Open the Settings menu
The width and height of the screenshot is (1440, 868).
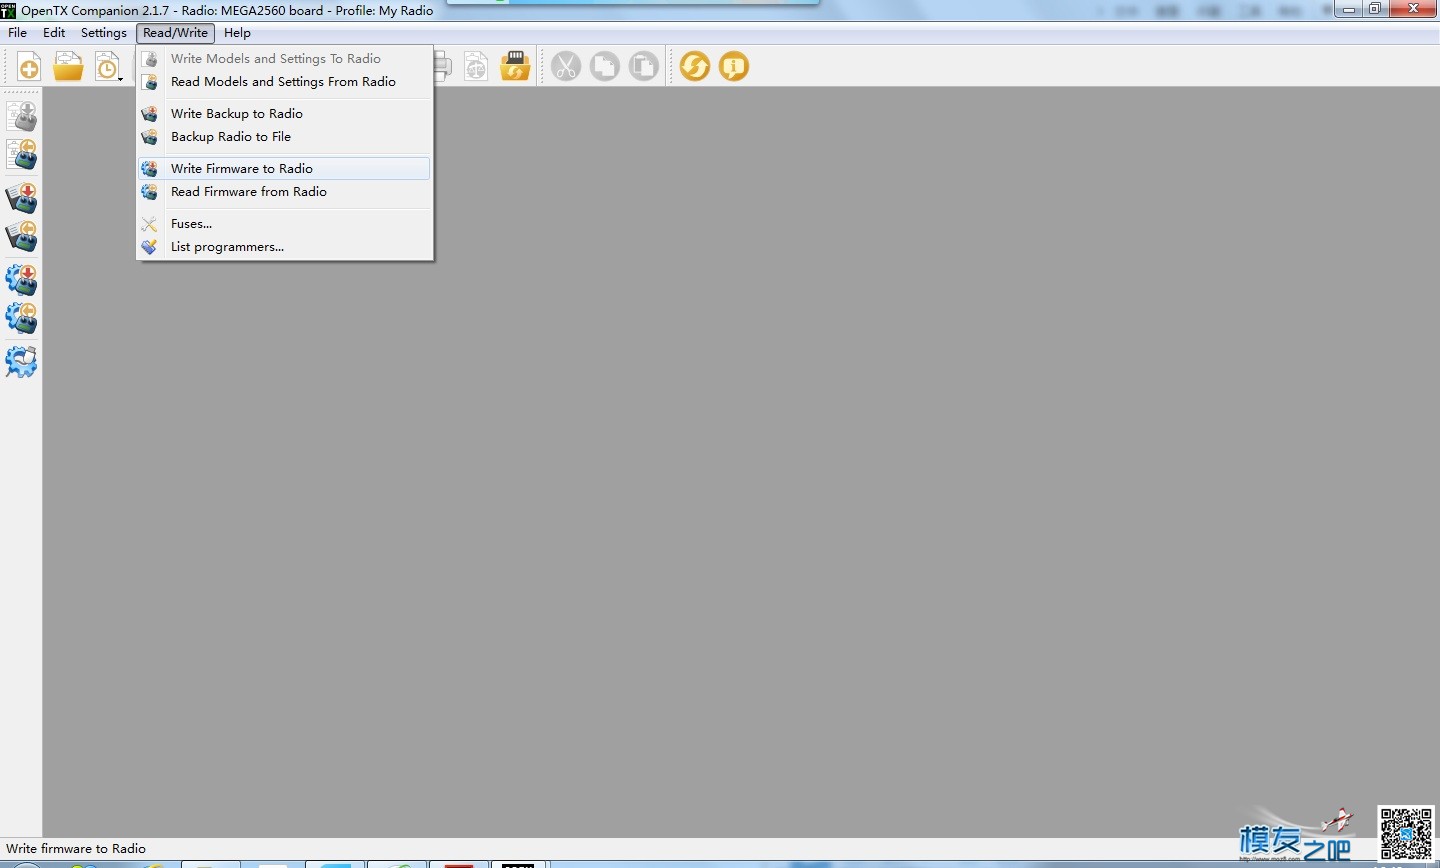(104, 33)
